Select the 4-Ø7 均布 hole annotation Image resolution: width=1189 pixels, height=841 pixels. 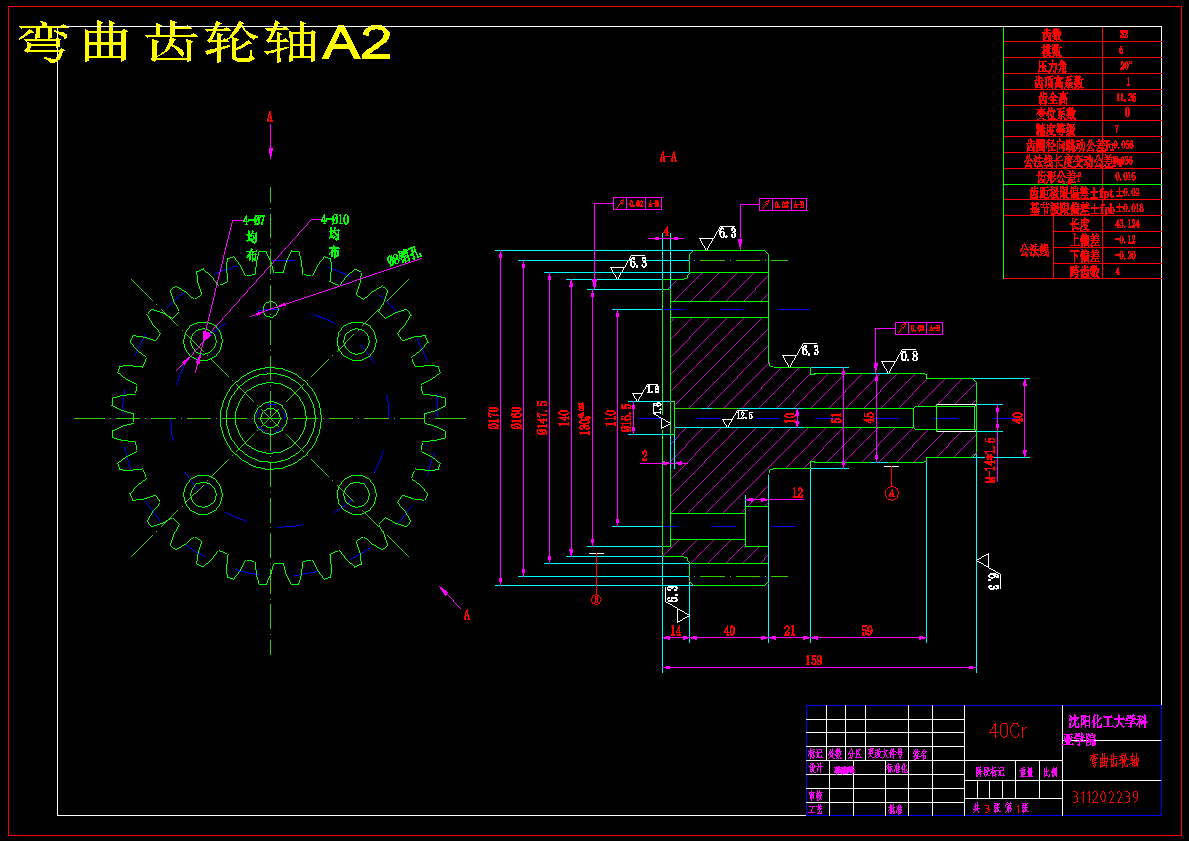click(x=253, y=237)
